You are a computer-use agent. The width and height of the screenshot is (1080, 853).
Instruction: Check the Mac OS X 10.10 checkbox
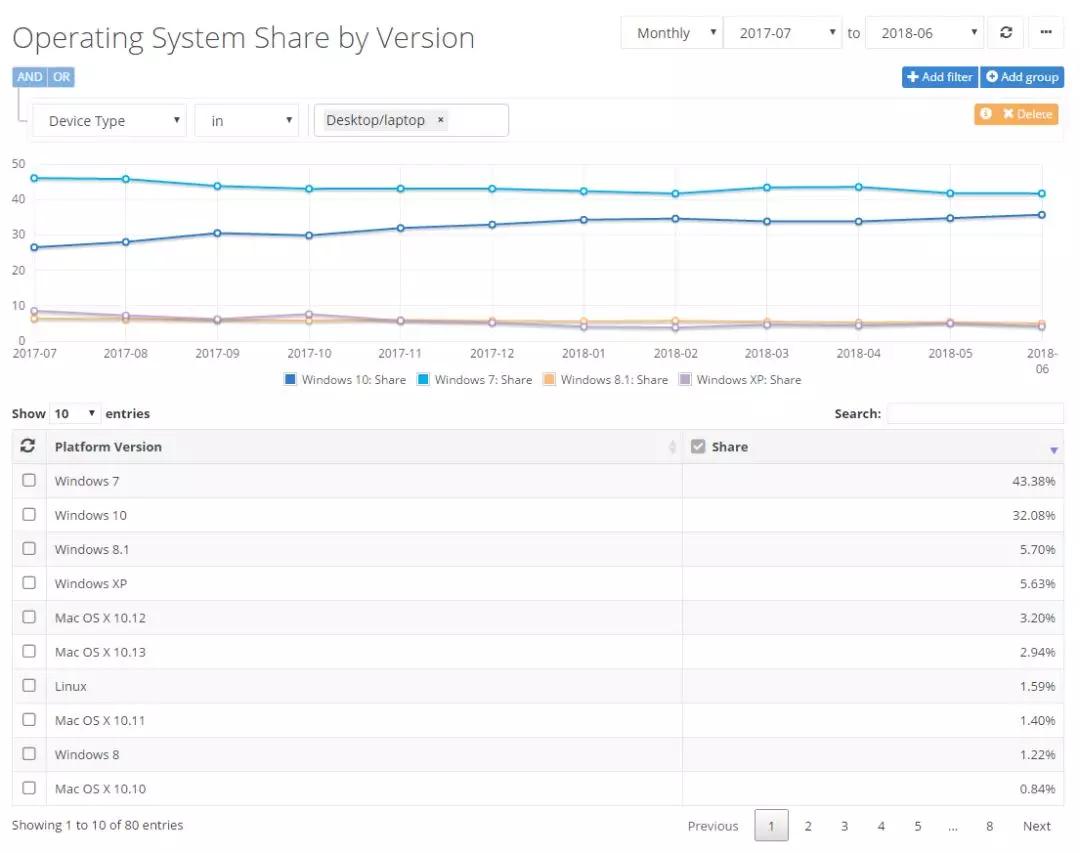point(29,788)
